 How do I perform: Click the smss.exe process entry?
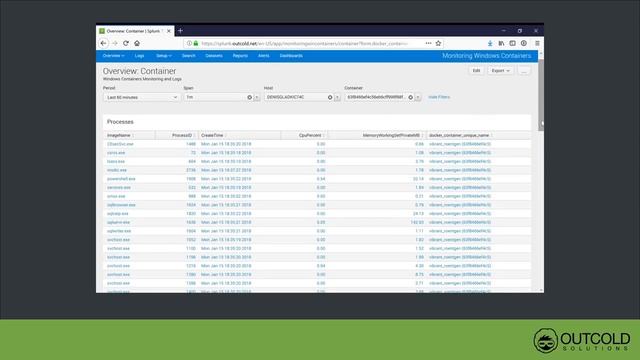(x=116, y=196)
